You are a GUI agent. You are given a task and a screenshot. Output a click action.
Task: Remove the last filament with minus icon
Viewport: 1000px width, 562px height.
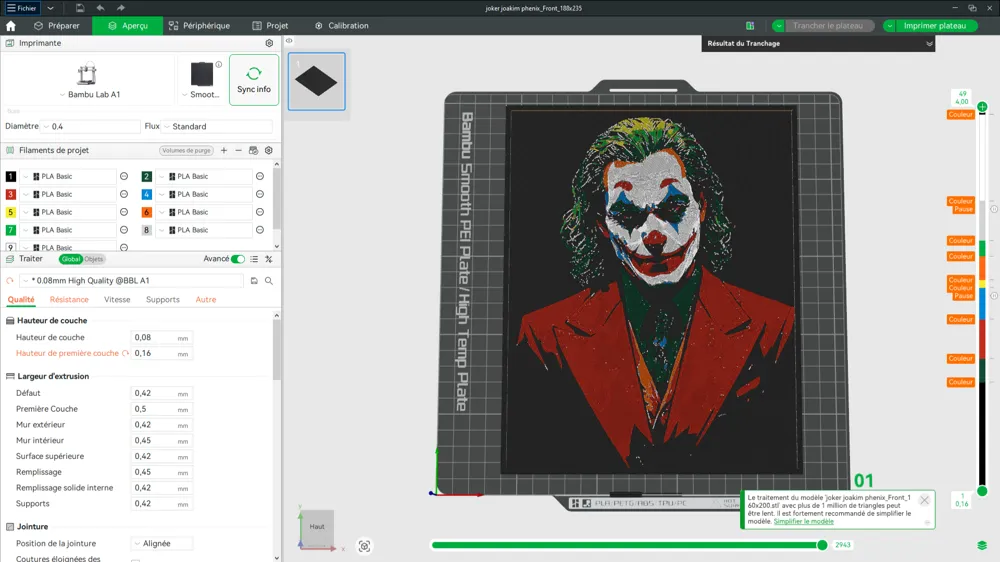coord(239,151)
